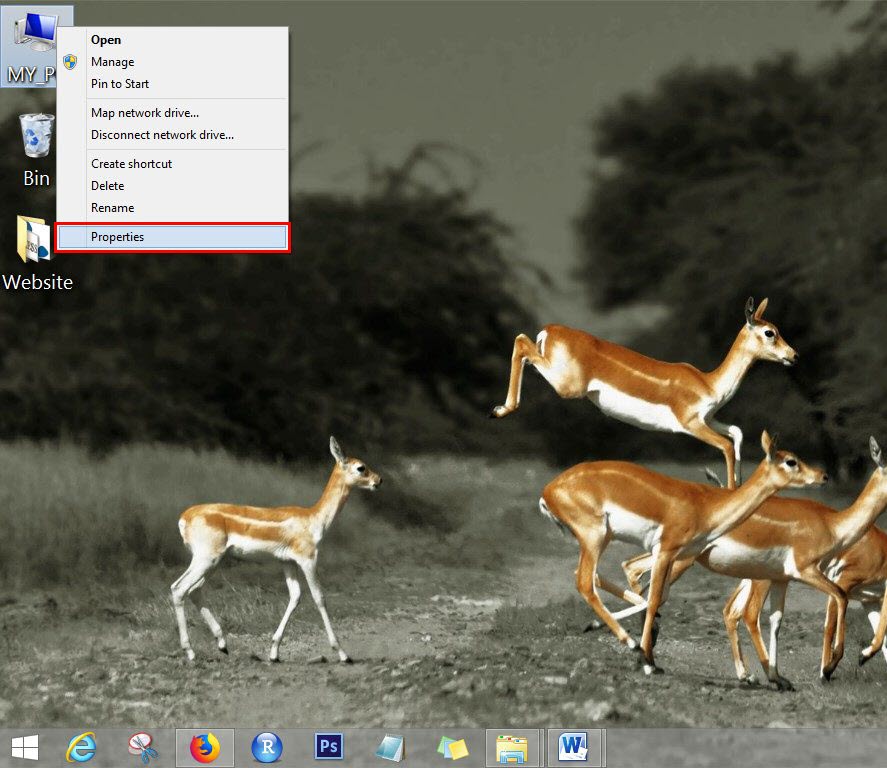Select Rename from the context menu
The image size is (887, 768).
(x=112, y=208)
